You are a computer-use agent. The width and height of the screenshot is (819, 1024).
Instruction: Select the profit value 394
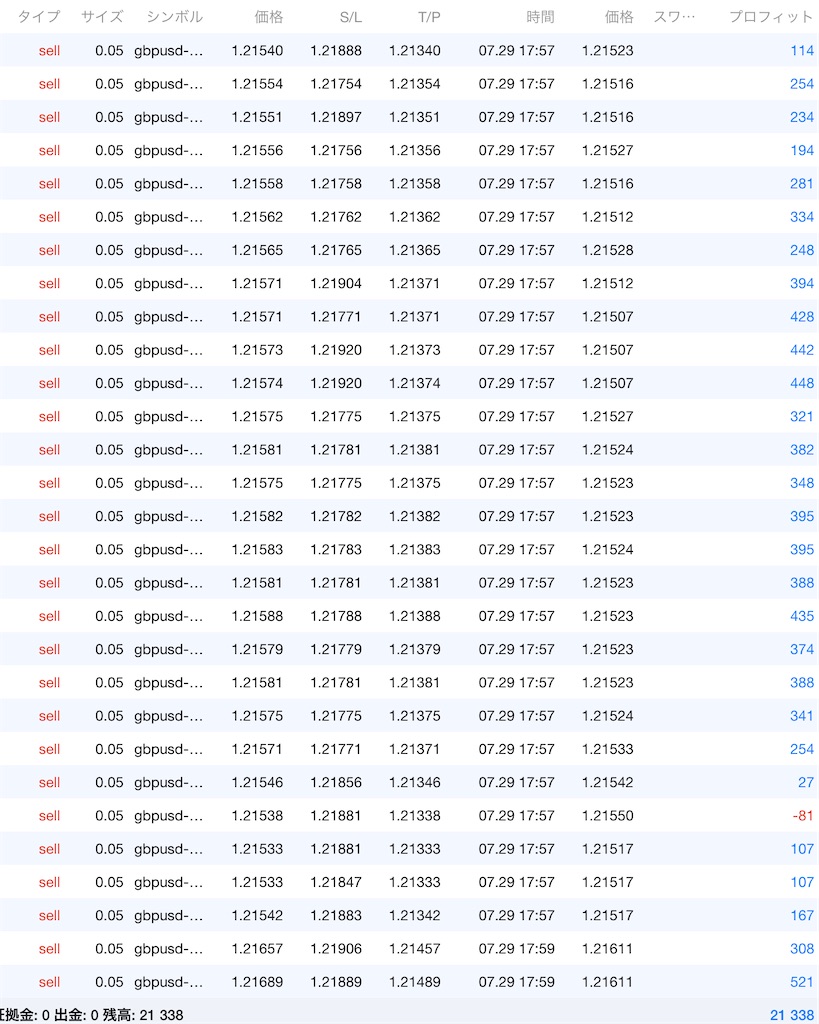tap(802, 283)
